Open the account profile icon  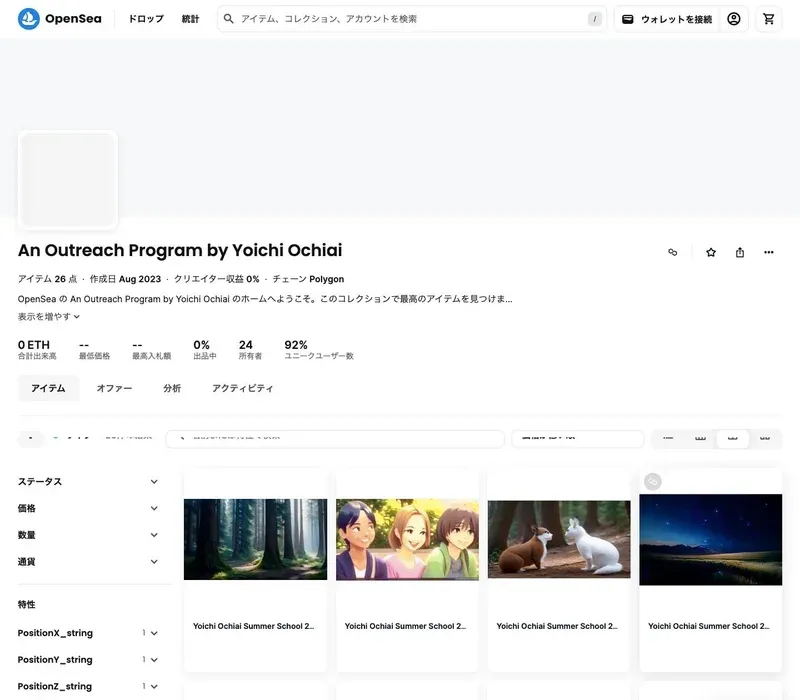(x=734, y=19)
